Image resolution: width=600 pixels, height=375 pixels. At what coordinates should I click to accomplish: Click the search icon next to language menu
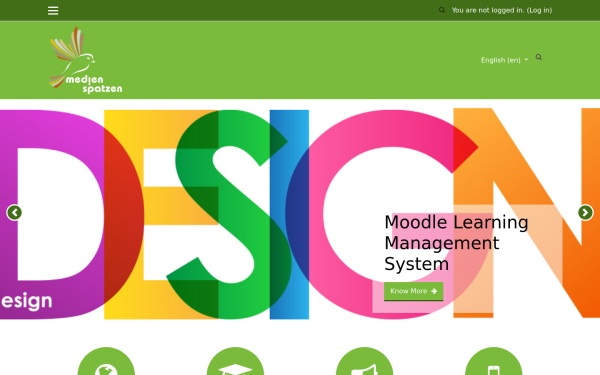(539, 57)
